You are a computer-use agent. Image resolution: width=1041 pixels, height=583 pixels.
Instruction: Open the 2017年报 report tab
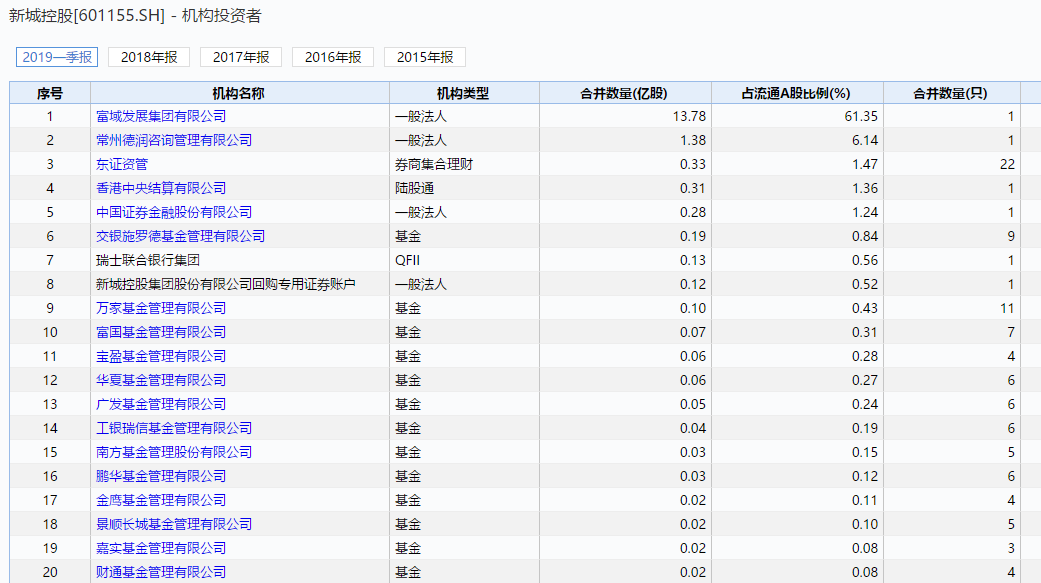click(241, 57)
